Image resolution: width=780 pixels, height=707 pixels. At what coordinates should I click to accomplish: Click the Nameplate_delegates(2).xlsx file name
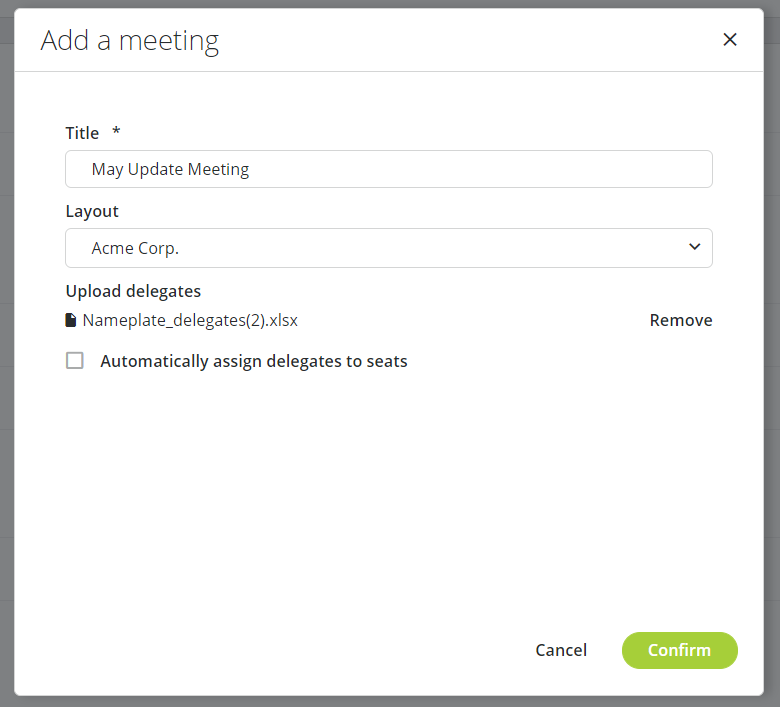tap(190, 321)
